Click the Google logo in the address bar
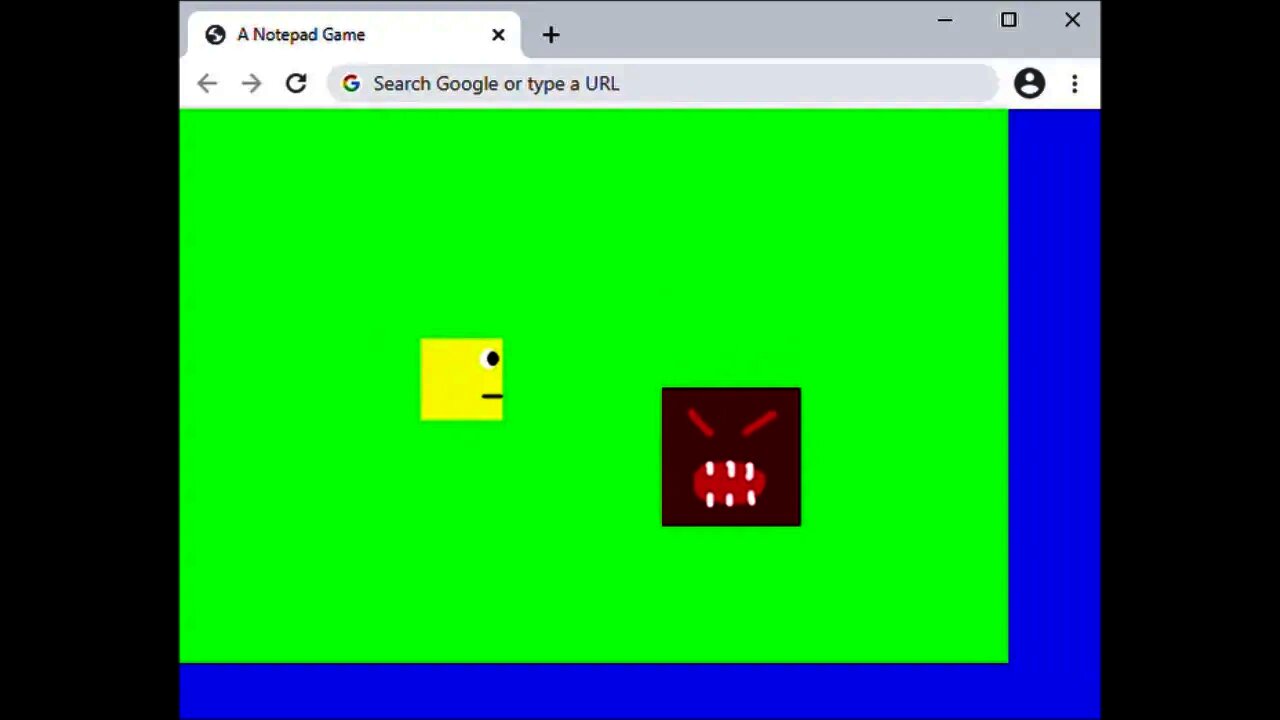The image size is (1280, 720). coord(351,84)
